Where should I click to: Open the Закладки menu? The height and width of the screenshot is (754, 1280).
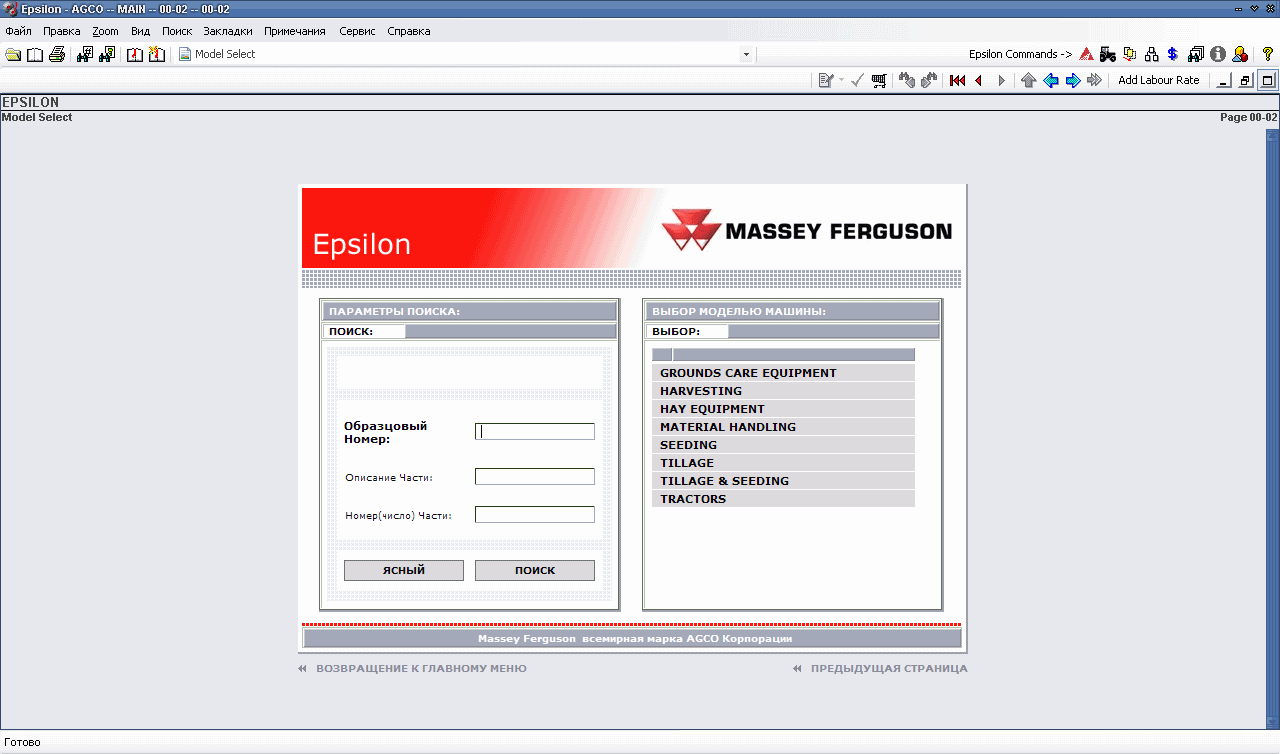click(x=228, y=31)
